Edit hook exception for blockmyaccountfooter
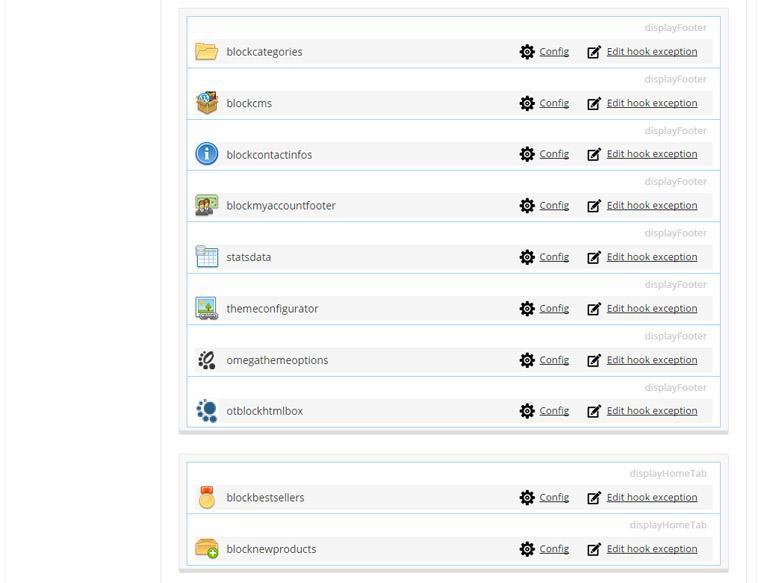Image resolution: width=764 pixels, height=583 pixels. pos(652,206)
